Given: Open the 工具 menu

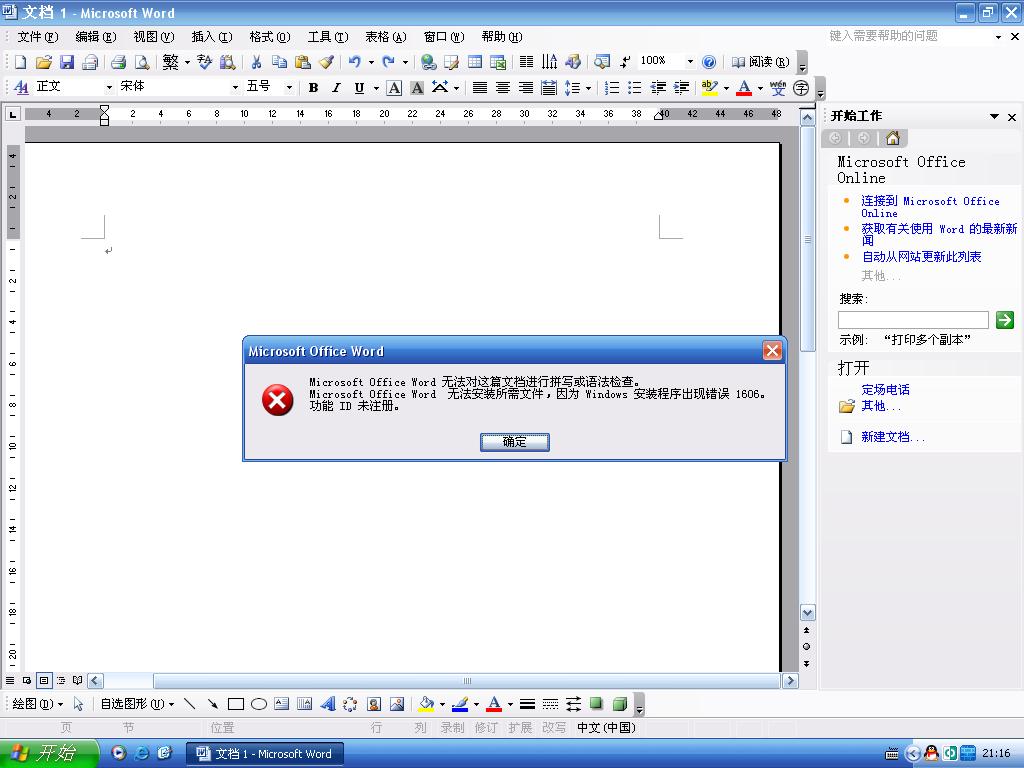Looking at the screenshot, I should (328, 37).
